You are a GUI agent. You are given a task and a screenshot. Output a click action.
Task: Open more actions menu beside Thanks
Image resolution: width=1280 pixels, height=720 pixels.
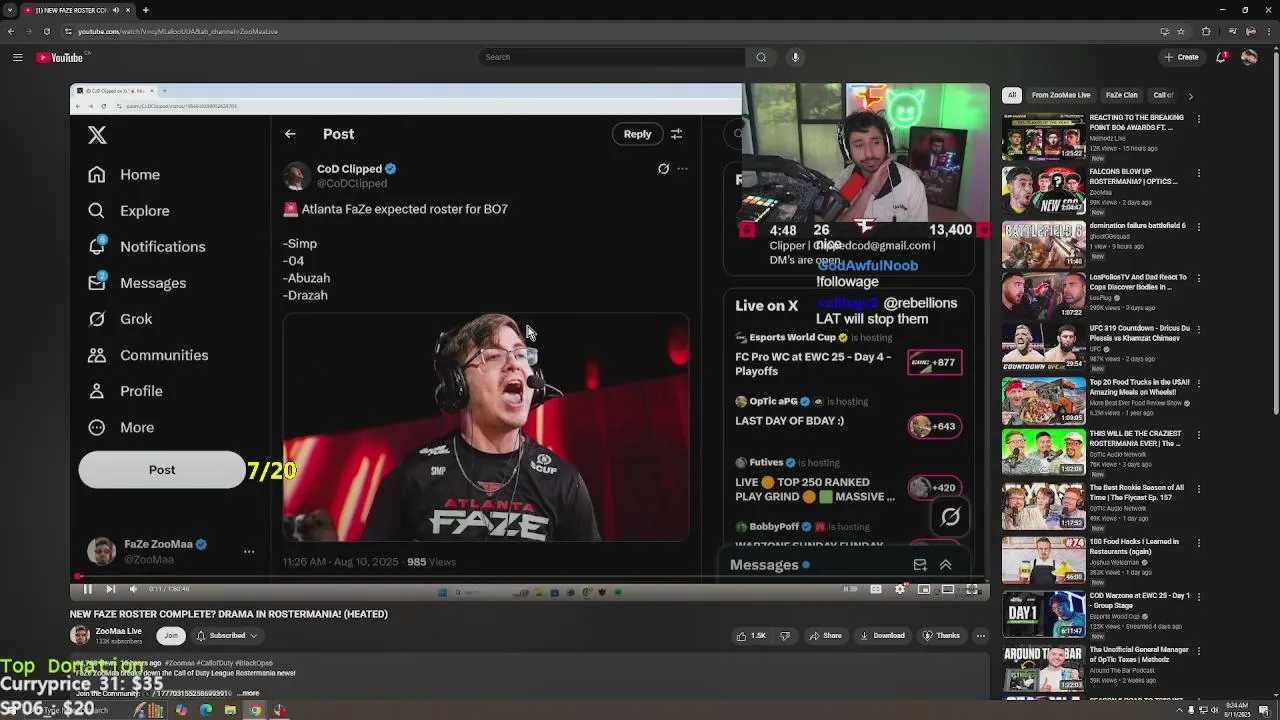pyautogui.click(x=980, y=636)
